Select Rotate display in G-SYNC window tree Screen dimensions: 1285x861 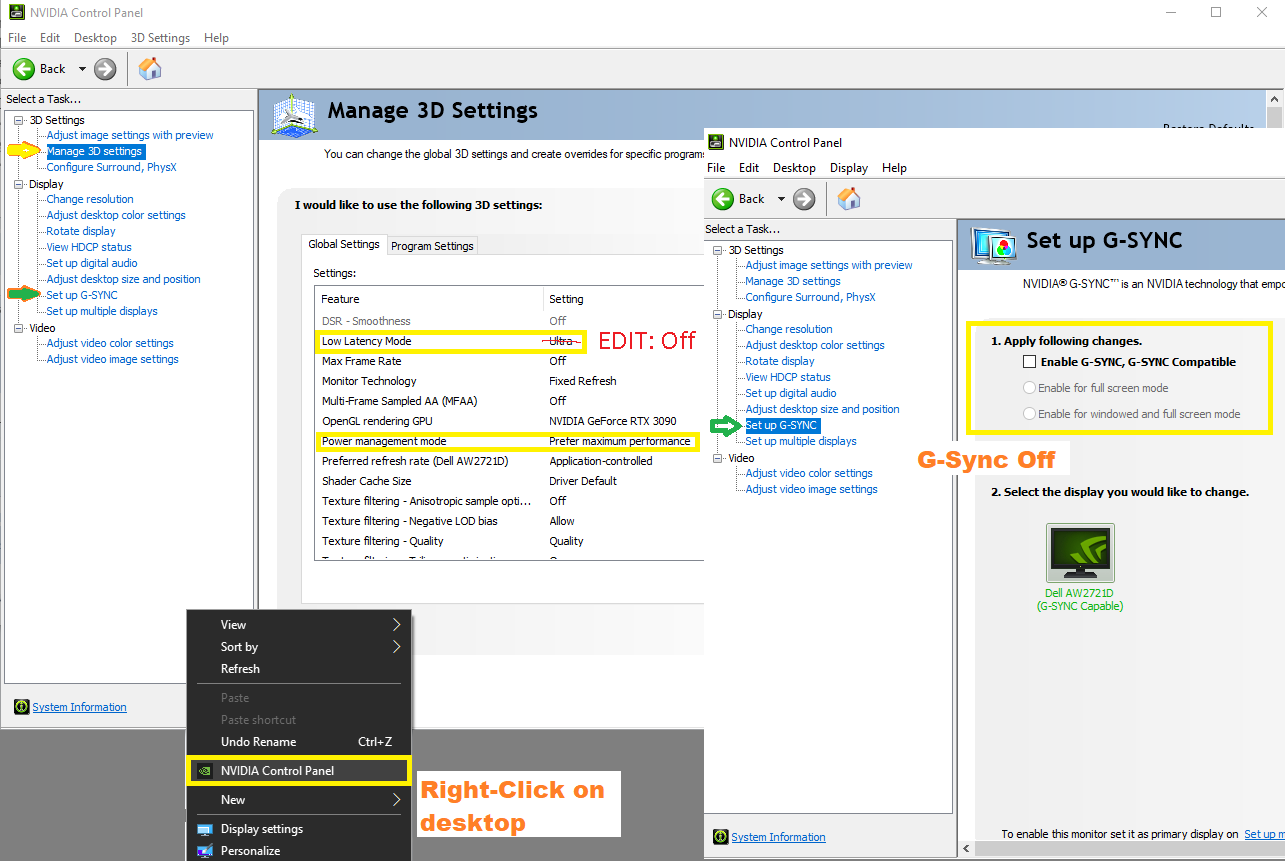click(780, 361)
